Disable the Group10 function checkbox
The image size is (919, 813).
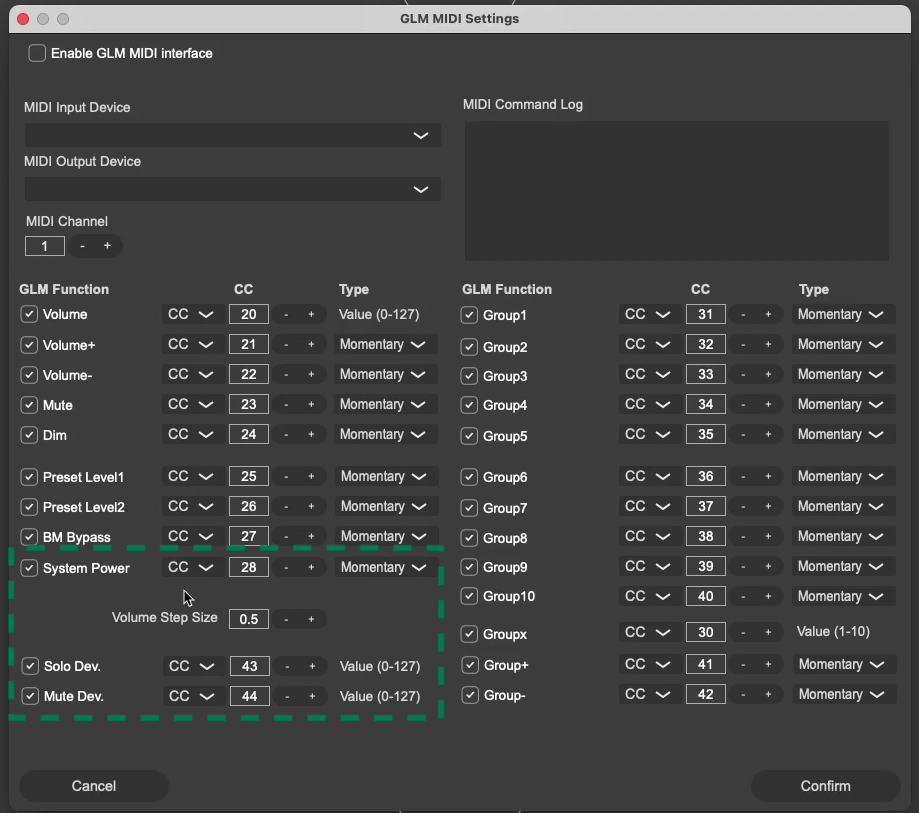469,597
